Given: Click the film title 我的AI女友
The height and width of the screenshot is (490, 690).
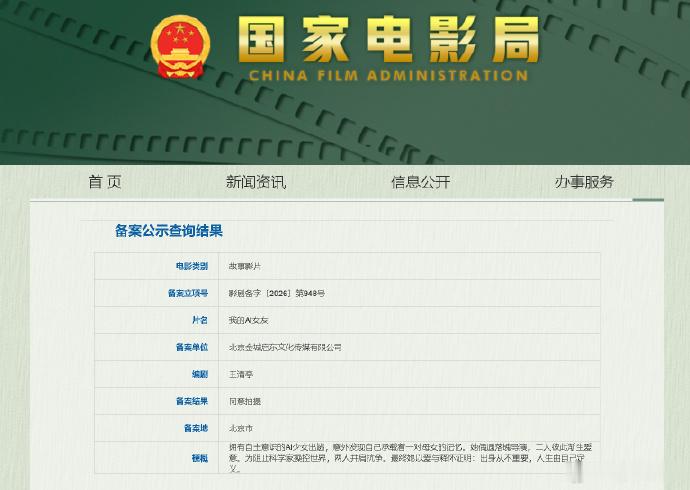Looking at the screenshot, I should pos(248,321).
